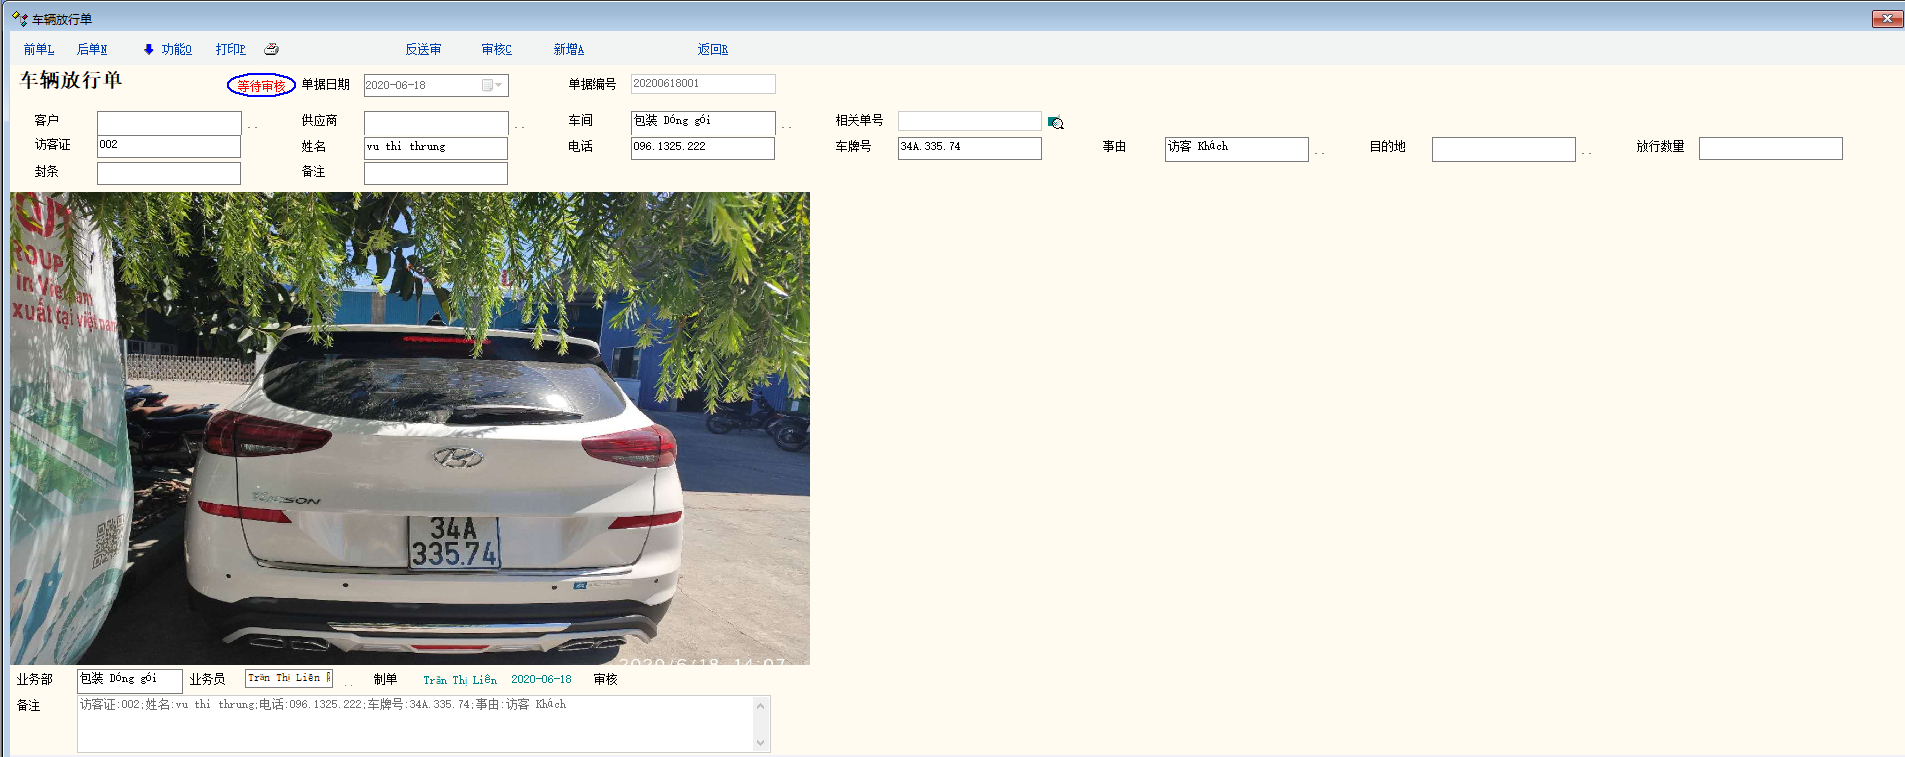Click 新增 to add a new record
The height and width of the screenshot is (757, 1905).
568,49
